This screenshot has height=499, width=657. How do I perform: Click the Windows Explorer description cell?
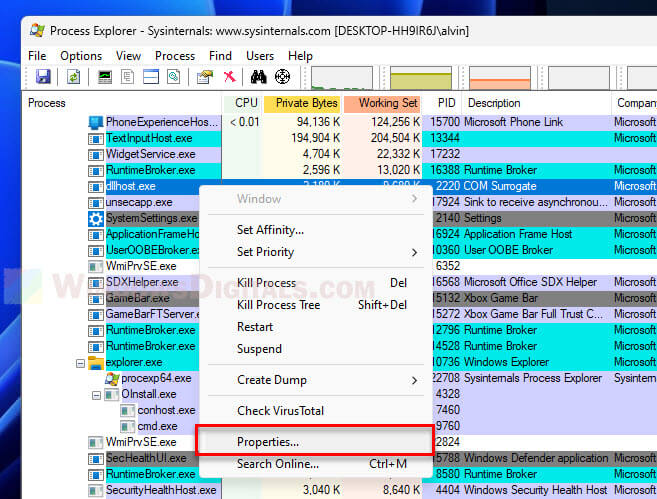pos(506,362)
